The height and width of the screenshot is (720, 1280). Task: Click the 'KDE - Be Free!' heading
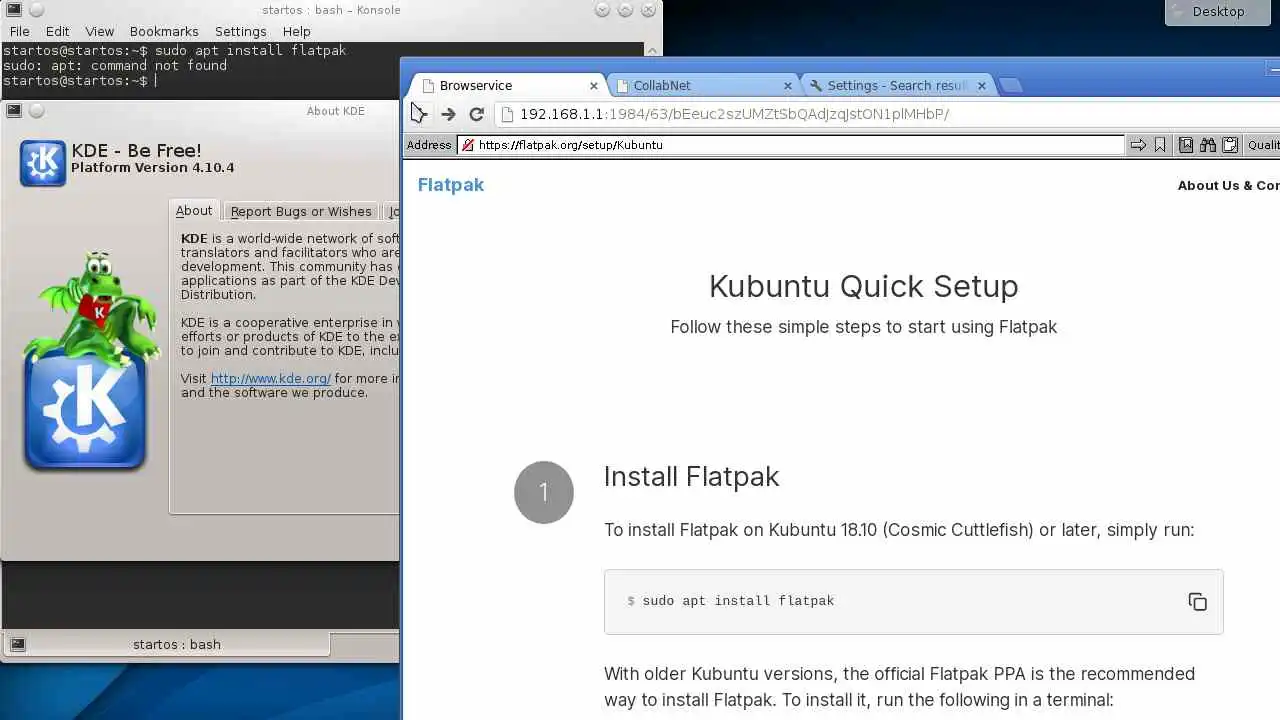pos(136,151)
